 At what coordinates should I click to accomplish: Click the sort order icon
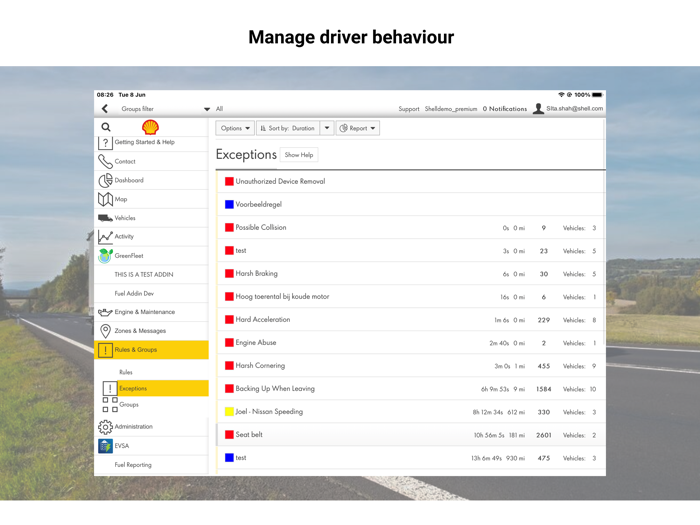click(x=263, y=128)
